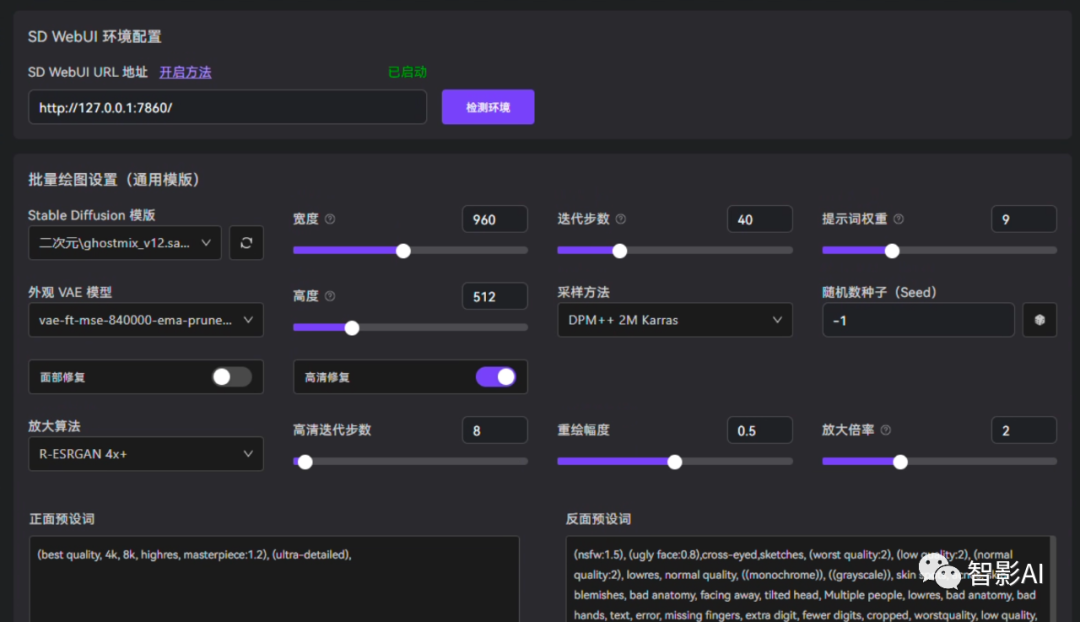Screen dimensions: 1080x622
Task: Click the 高清迭代步数 value field showing 8
Action: coord(495,430)
